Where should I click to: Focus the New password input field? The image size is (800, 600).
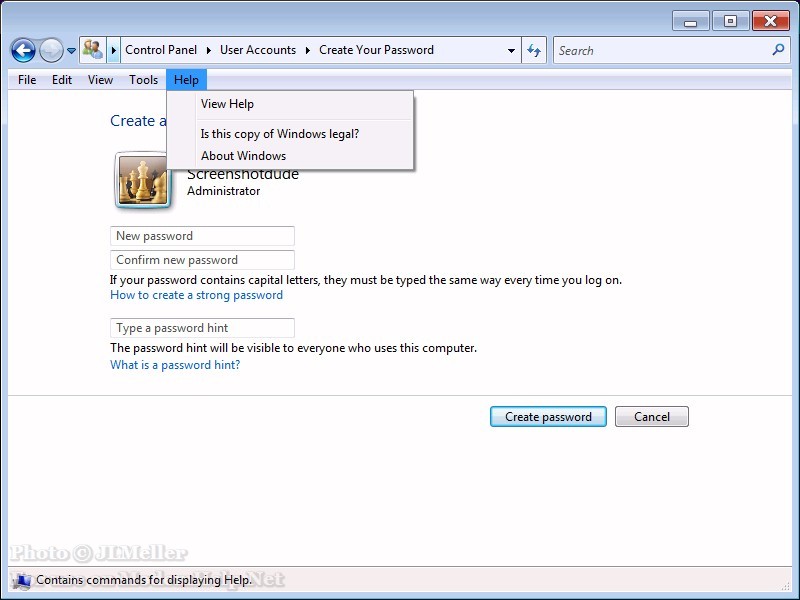pyautogui.click(x=202, y=236)
